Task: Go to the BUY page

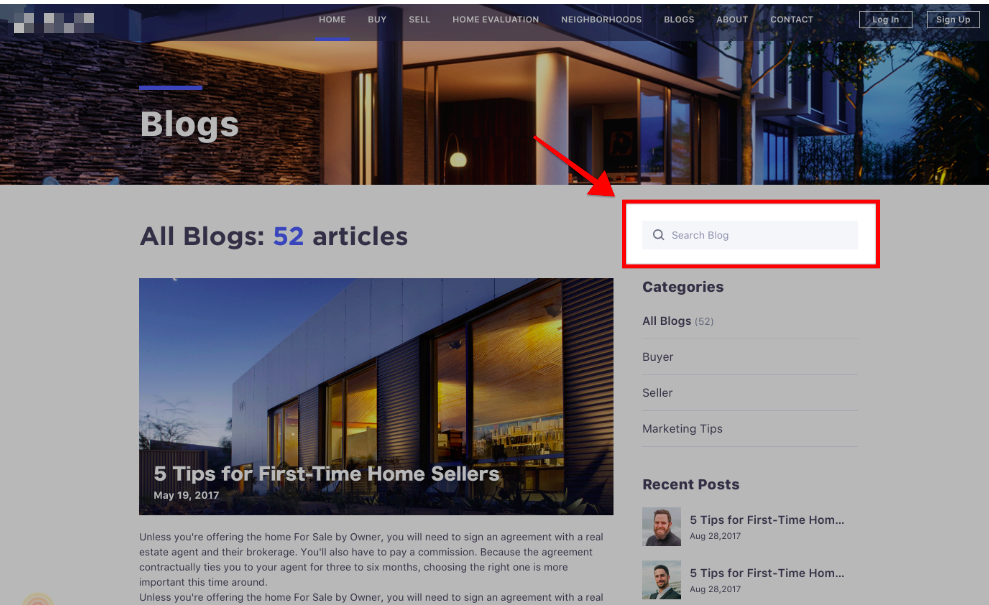Action: point(377,20)
